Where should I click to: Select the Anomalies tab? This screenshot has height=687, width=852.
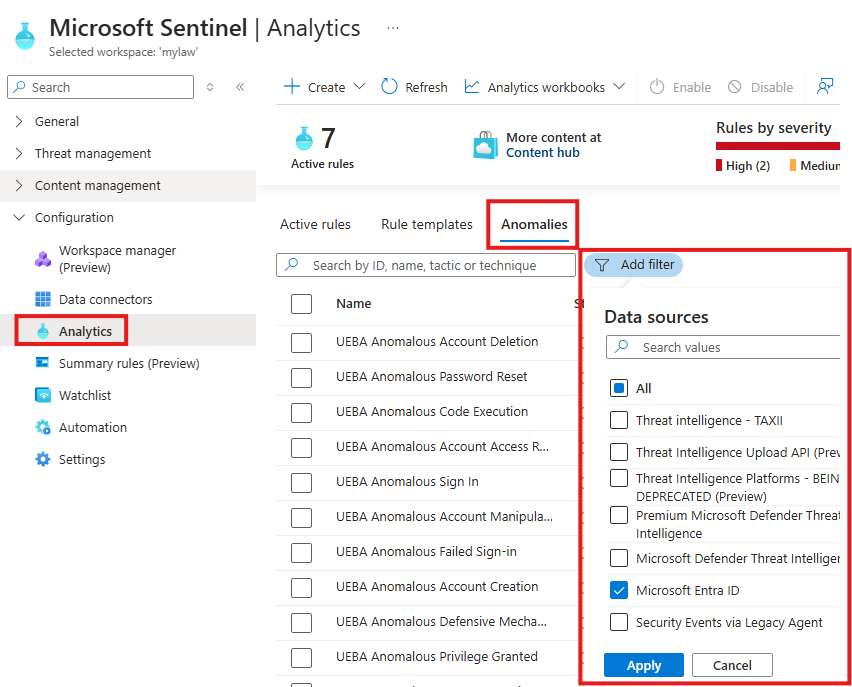click(534, 224)
